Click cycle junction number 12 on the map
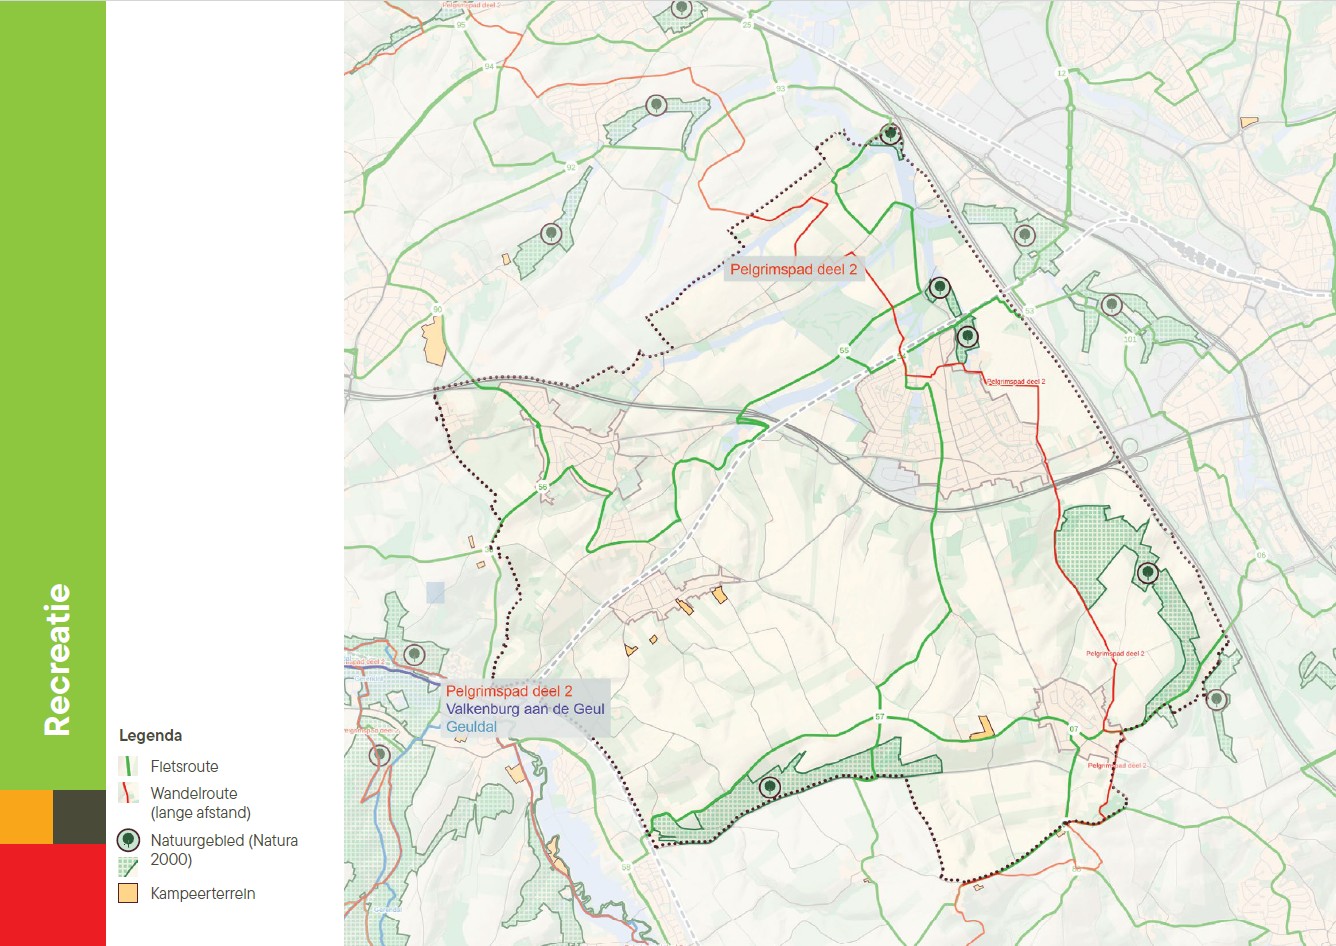This screenshot has width=1336, height=946. 1061,73
